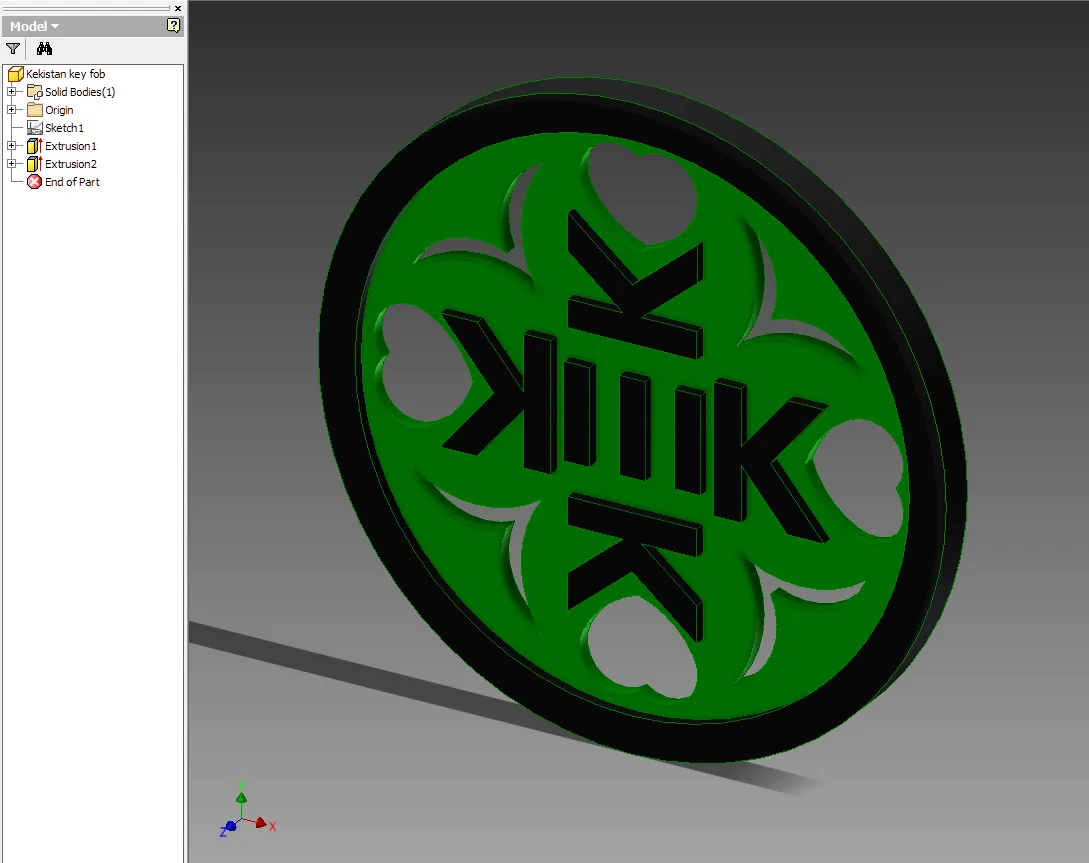Viewport: 1089px width, 863px height.
Task: Click the Kekistan key fob part icon
Action: click(15, 74)
